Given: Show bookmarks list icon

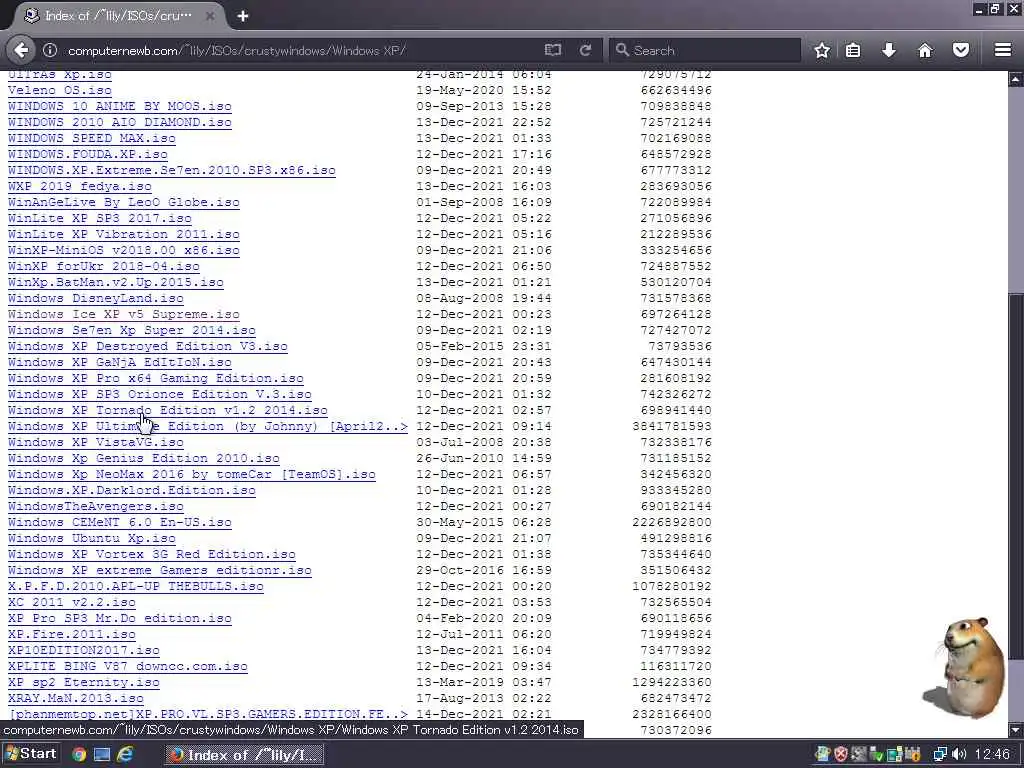Looking at the screenshot, I should click(853, 50).
